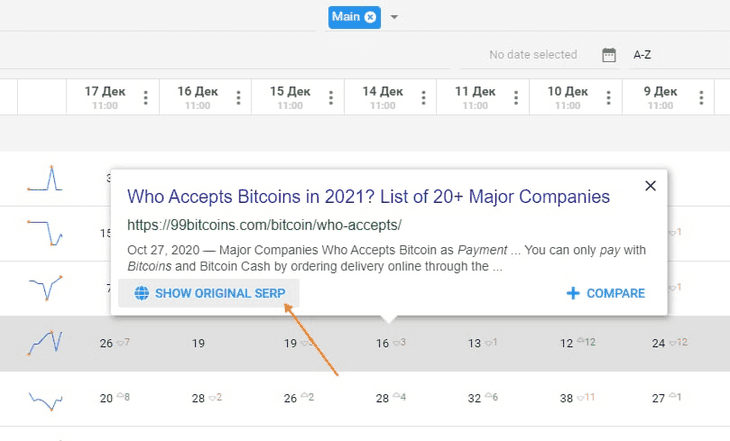The width and height of the screenshot is (730, 441).
Task: Open options menu for 15 Дек column
Action: click(331, 98)
